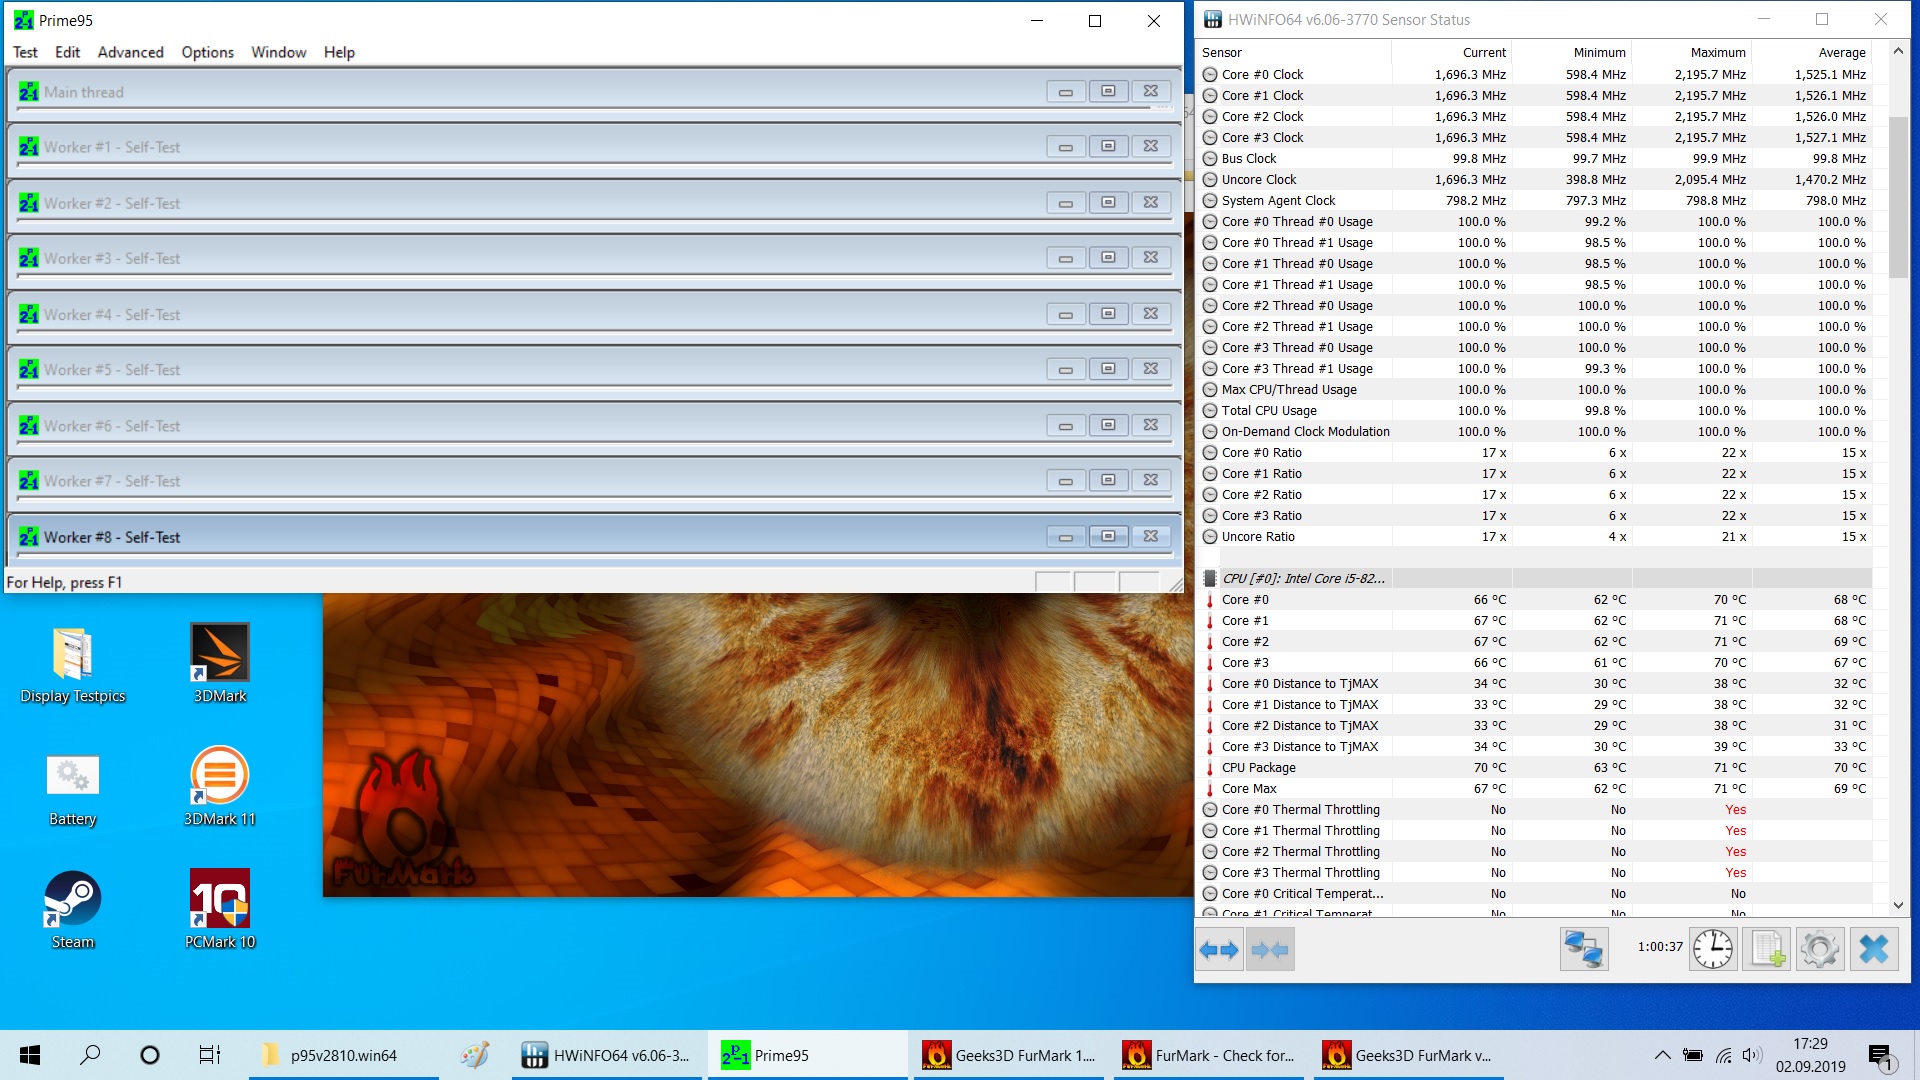Click the collapse columns arrows button in HWiNFO
Screen dimensions: 1920x1080
1270,949
